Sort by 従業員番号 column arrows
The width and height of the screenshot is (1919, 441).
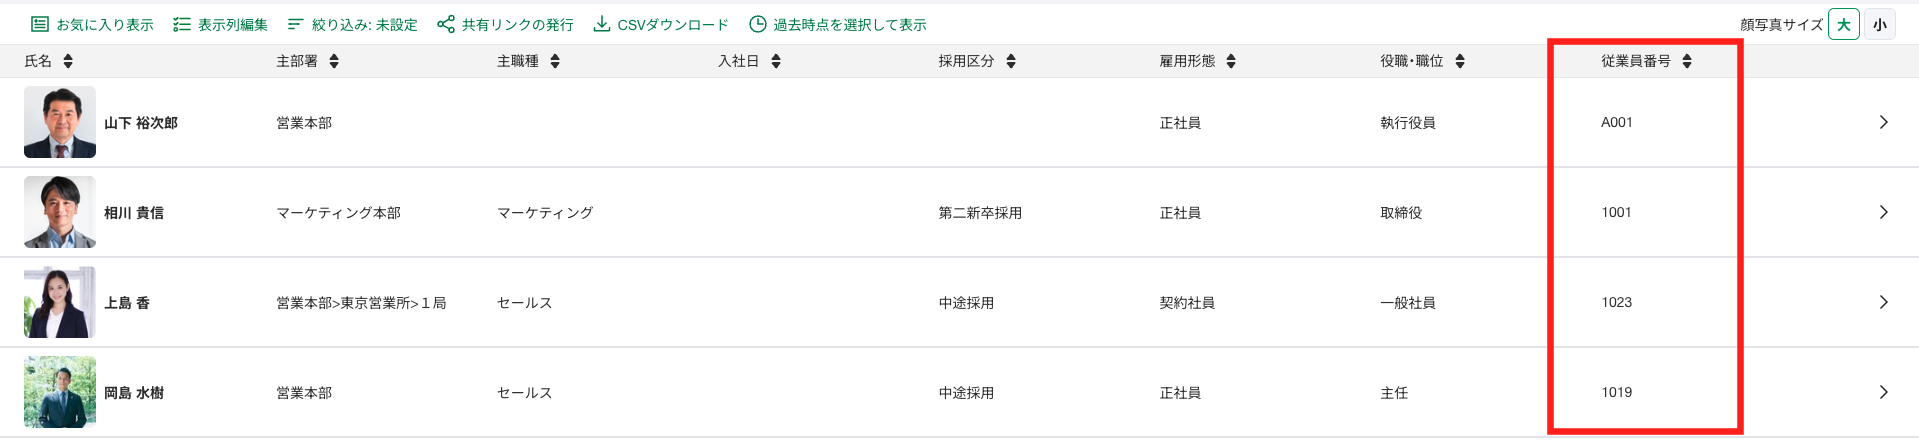1687,61
